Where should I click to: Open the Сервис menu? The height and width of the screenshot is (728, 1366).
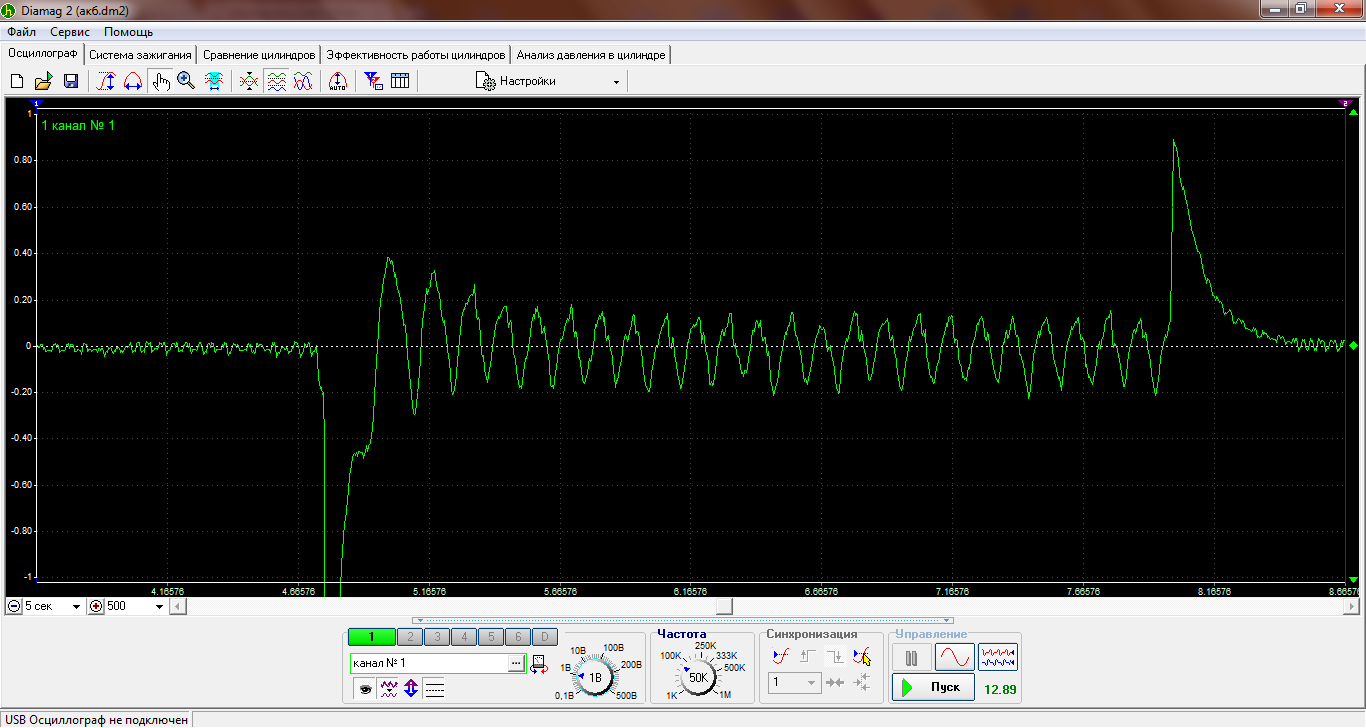pos(70,32)
